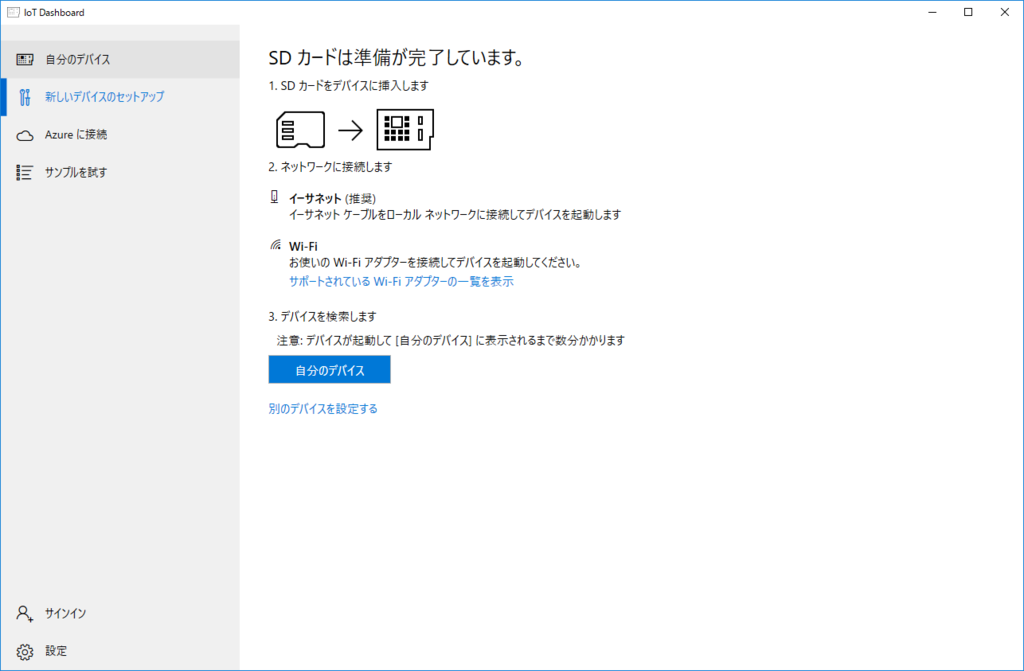The width and height of the screenshot is (1024, 671).
Task: Click the 注意: デバイスが起動して note text
Action: point(451,340)
